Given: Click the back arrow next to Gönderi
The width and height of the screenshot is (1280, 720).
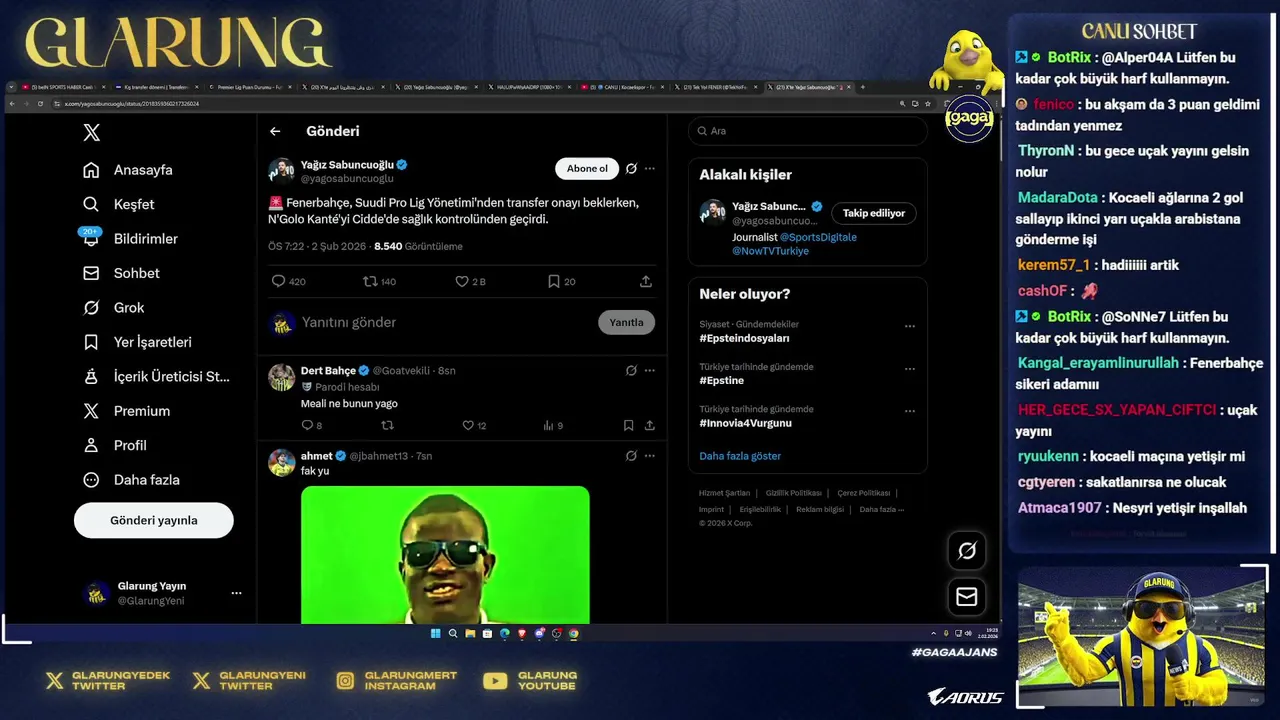Looking at the screenshot, I should click(x=275, y=131).
